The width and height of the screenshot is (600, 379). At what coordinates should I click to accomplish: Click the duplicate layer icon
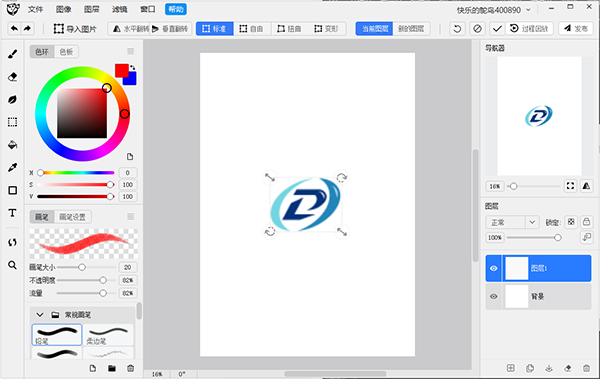tap(530, 368)
